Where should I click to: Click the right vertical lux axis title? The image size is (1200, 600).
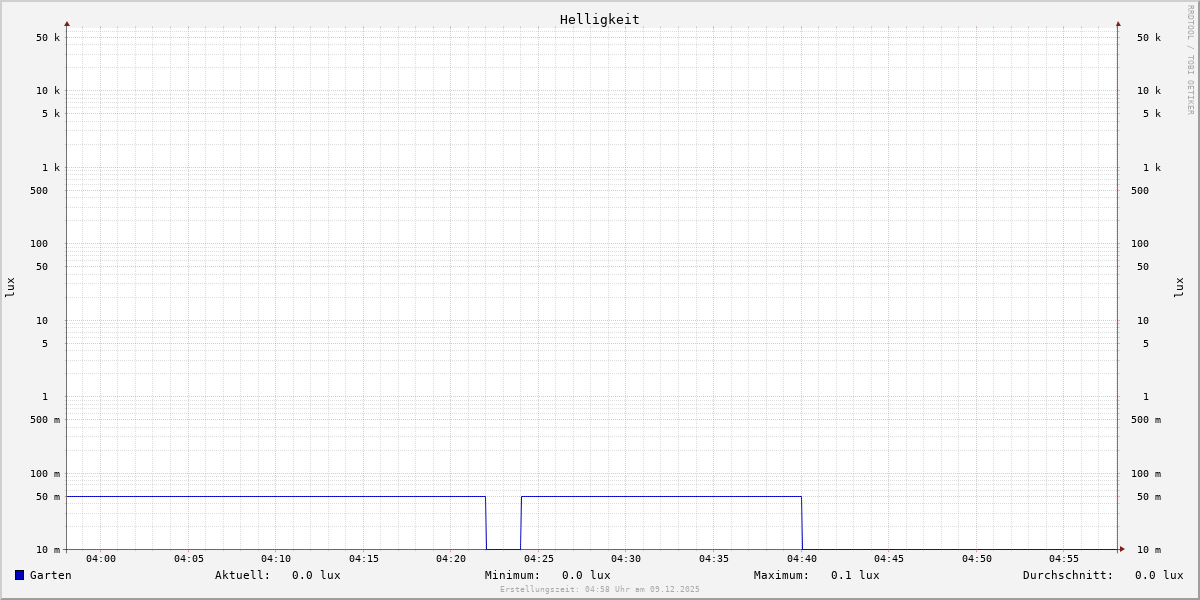pyautogui.click(x=1179, y=287)
